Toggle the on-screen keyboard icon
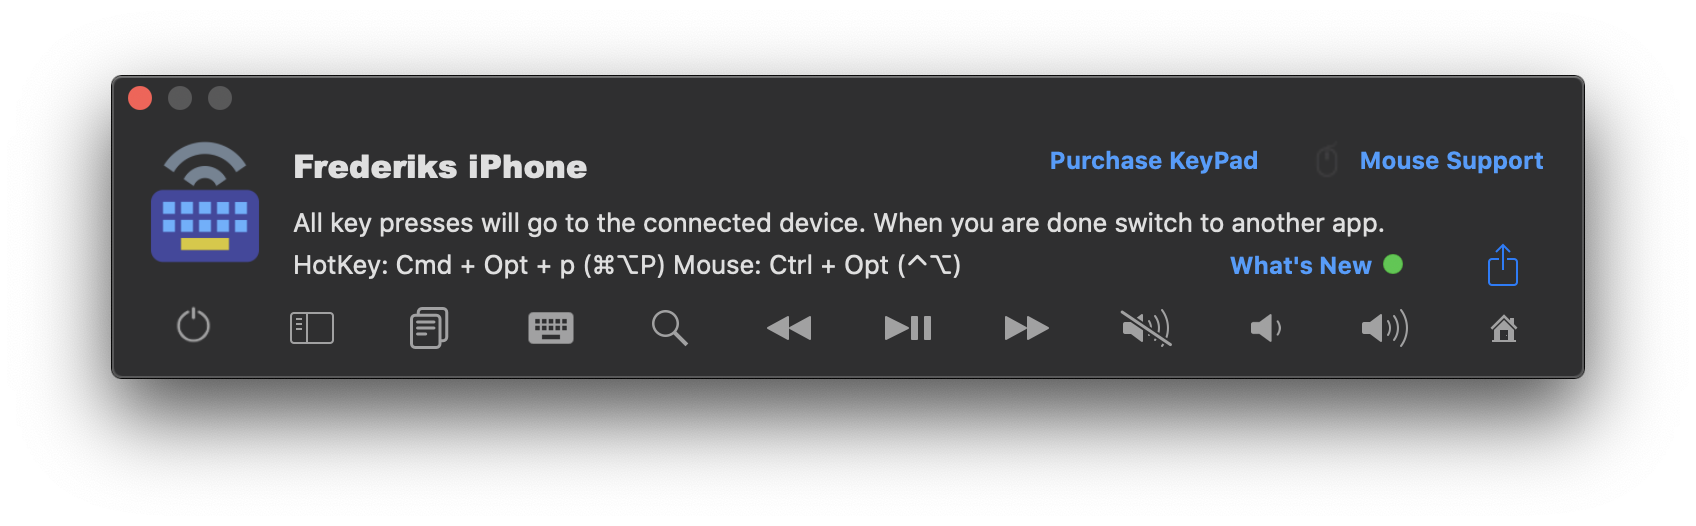This screenshot has width=1696, height=526. tap(551, 328)
